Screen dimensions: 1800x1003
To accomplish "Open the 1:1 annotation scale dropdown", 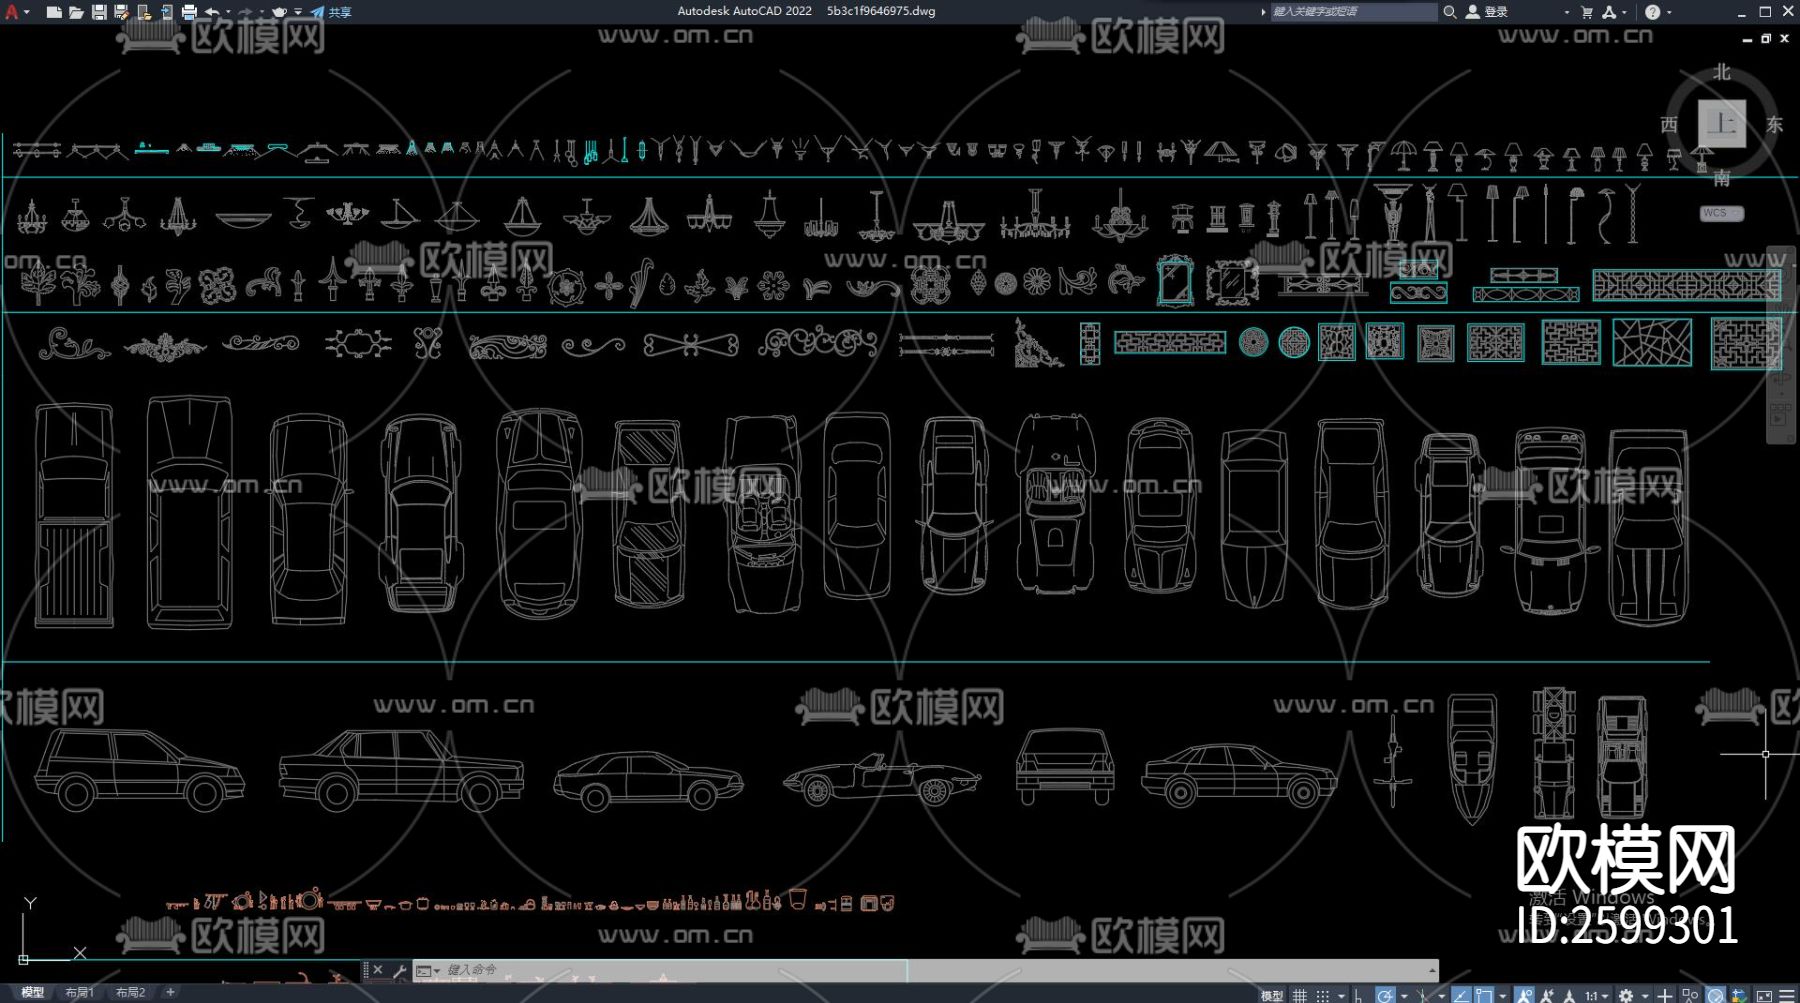I will pos(1591,995).
